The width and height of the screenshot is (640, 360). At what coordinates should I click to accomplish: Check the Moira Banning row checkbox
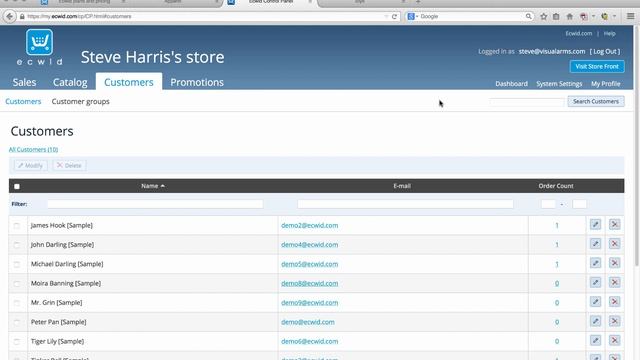pyautogui.click(x=17, y=284)
